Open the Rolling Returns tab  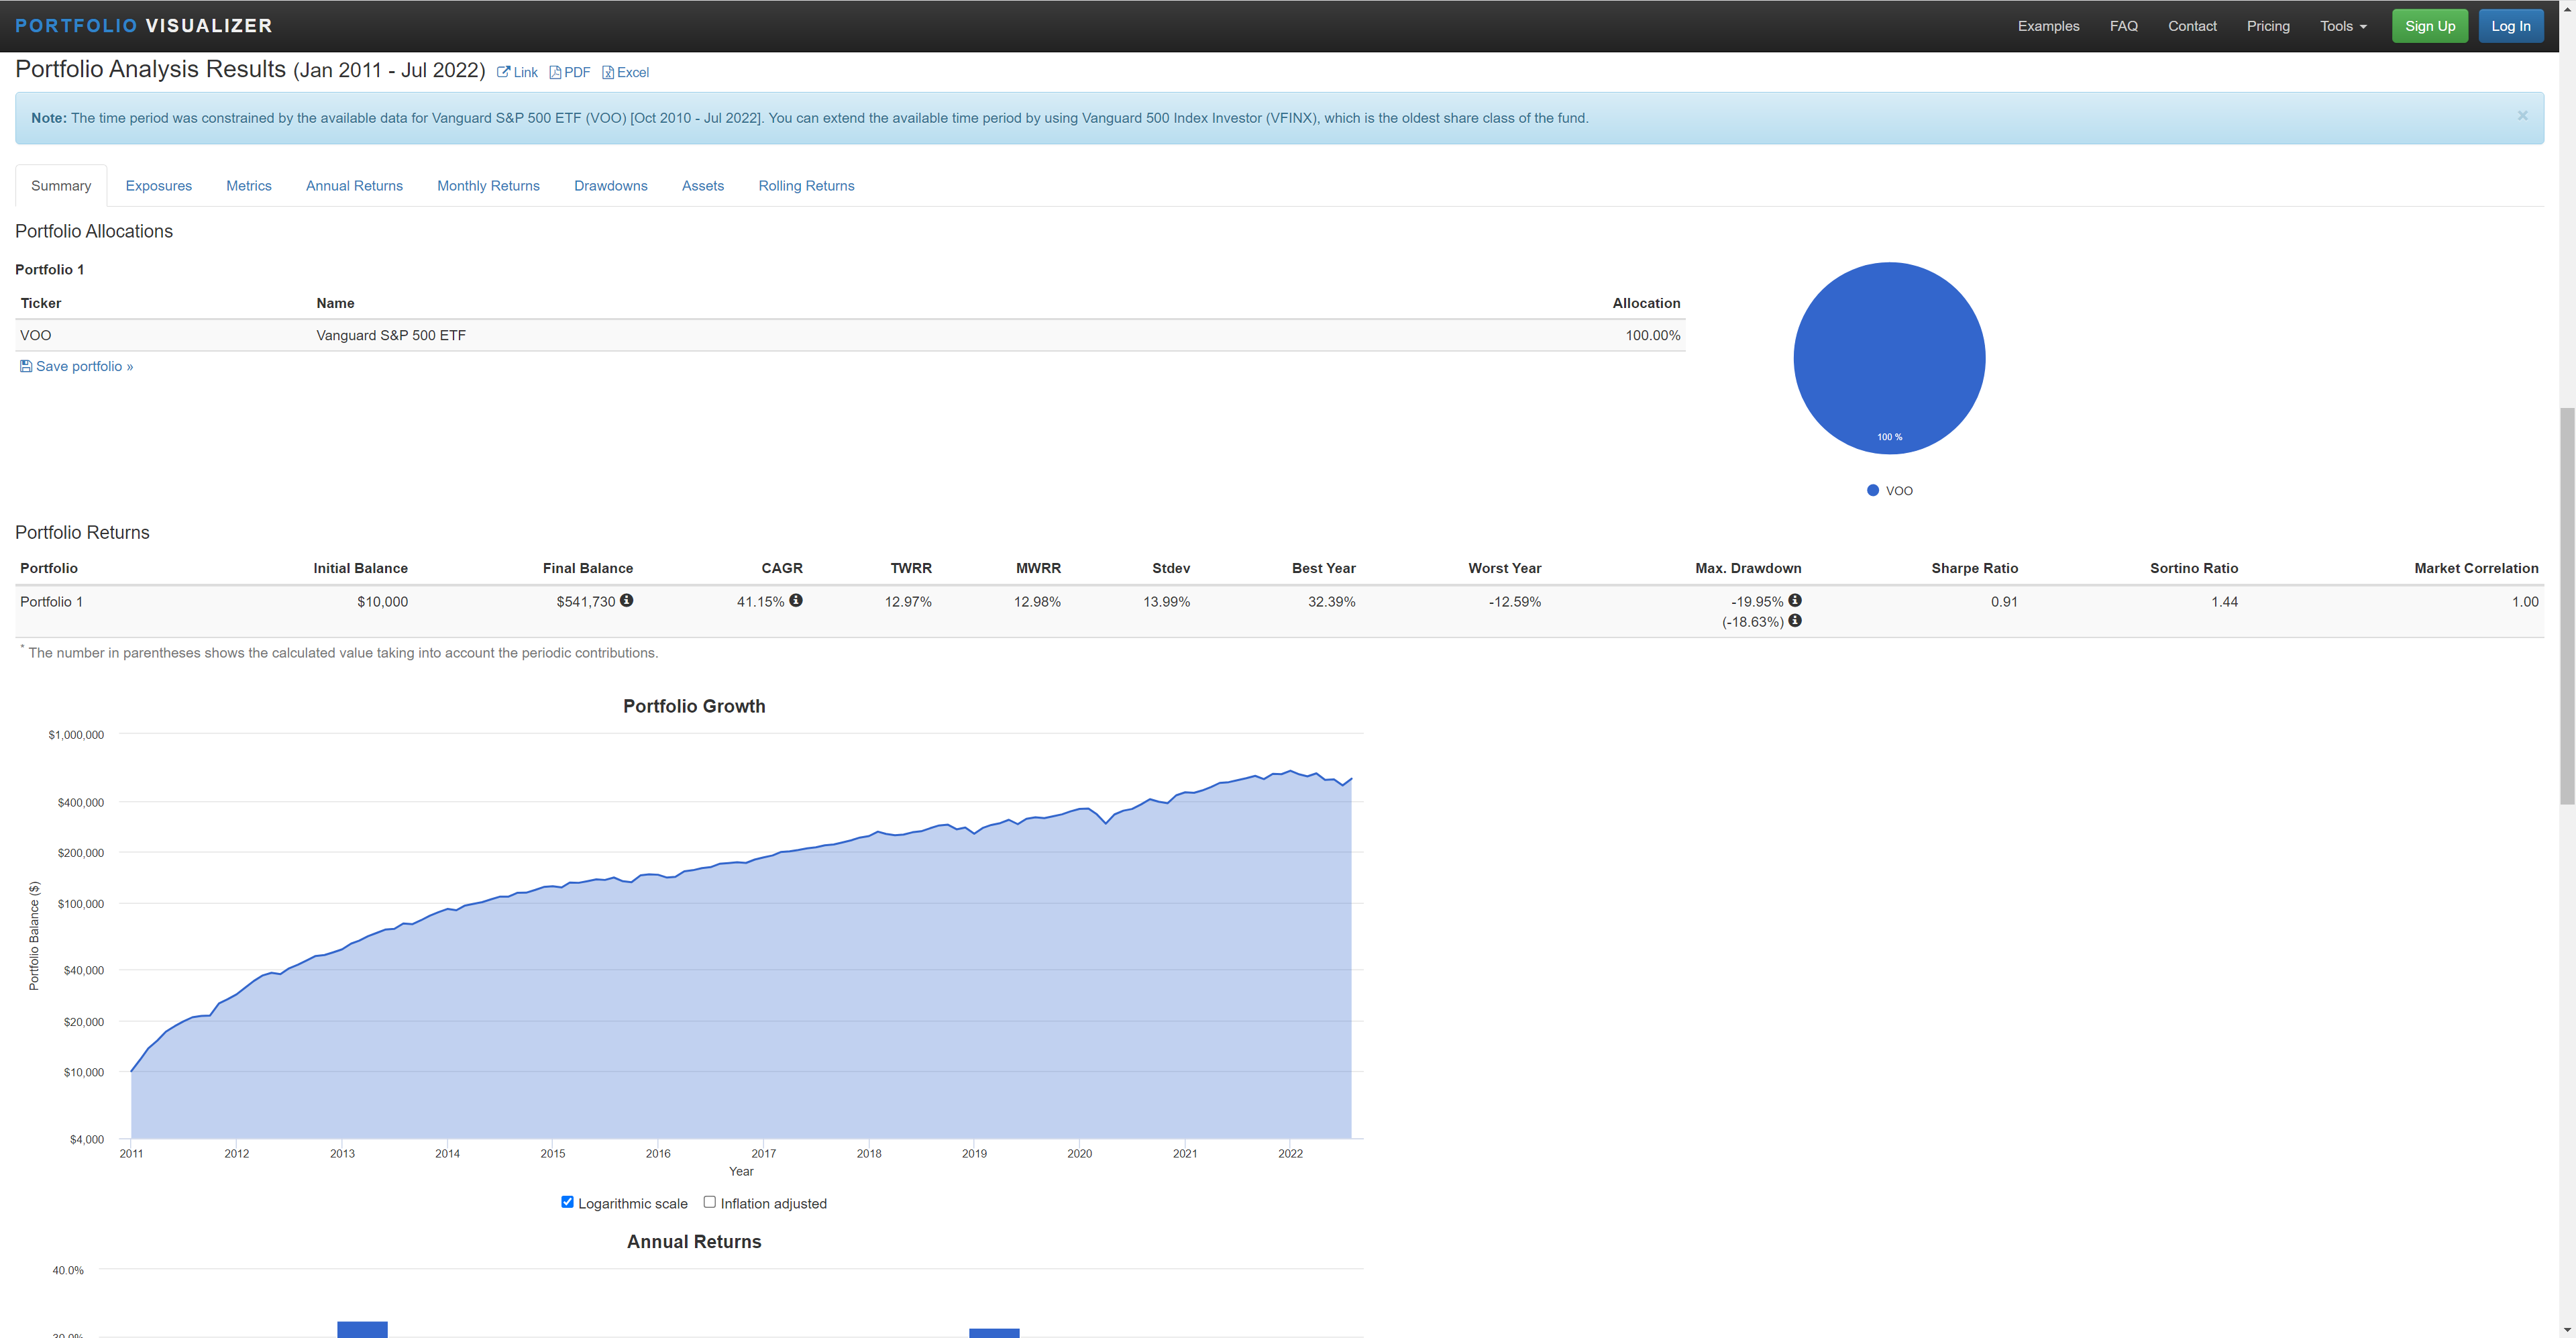[x=806, y=186]
